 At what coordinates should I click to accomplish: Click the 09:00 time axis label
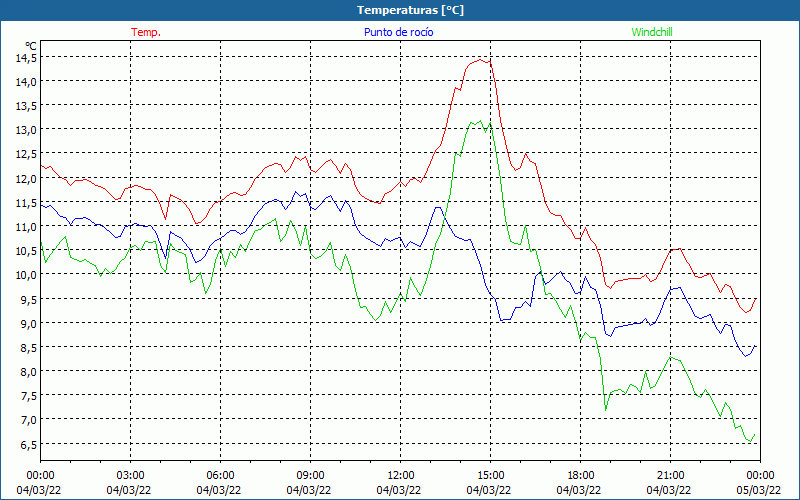[310, 476]
